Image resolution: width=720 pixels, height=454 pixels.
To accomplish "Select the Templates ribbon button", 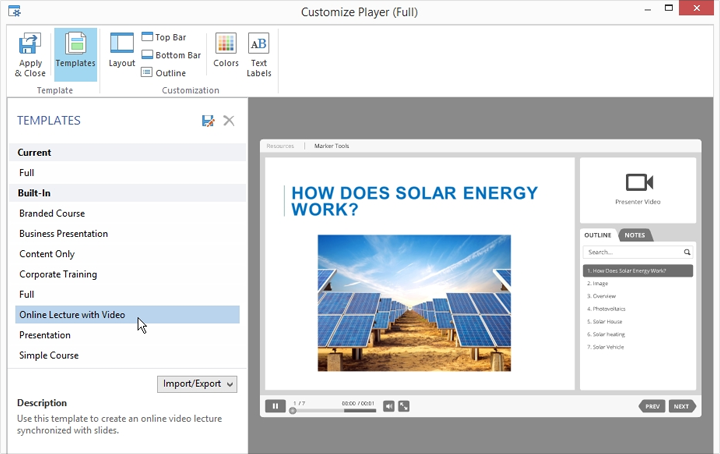I will 75,54.
